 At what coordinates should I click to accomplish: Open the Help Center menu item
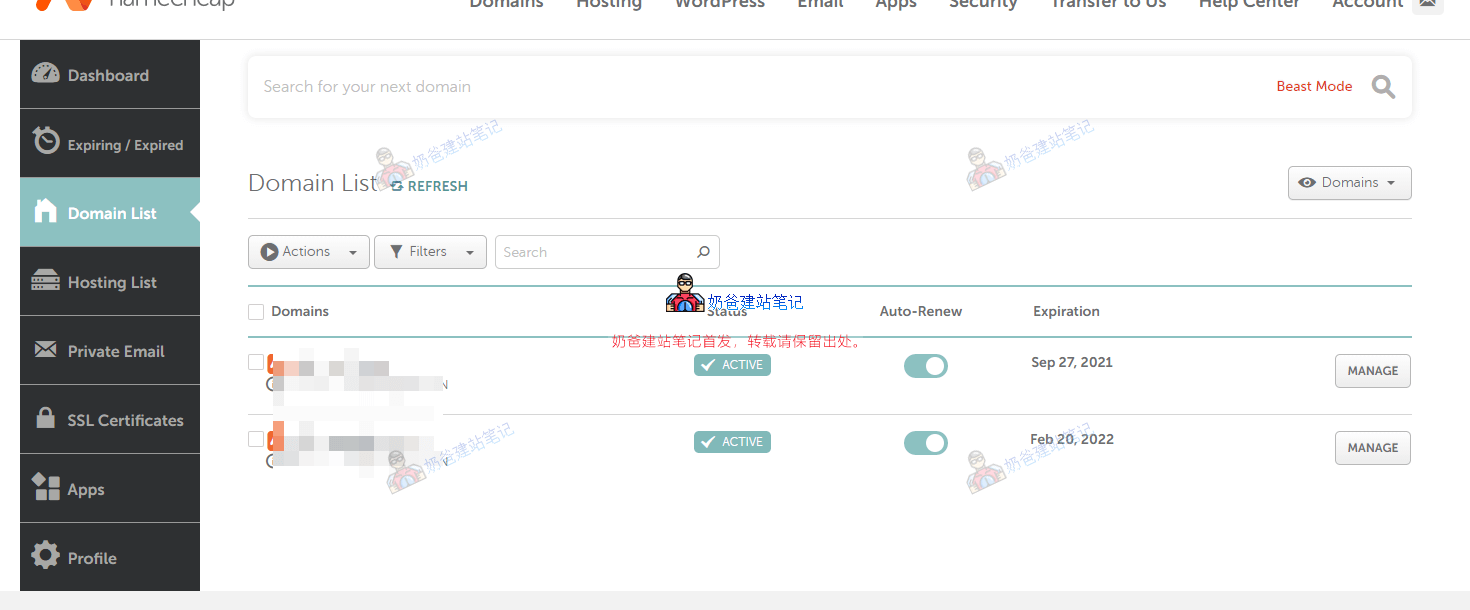coord(1249,5)
